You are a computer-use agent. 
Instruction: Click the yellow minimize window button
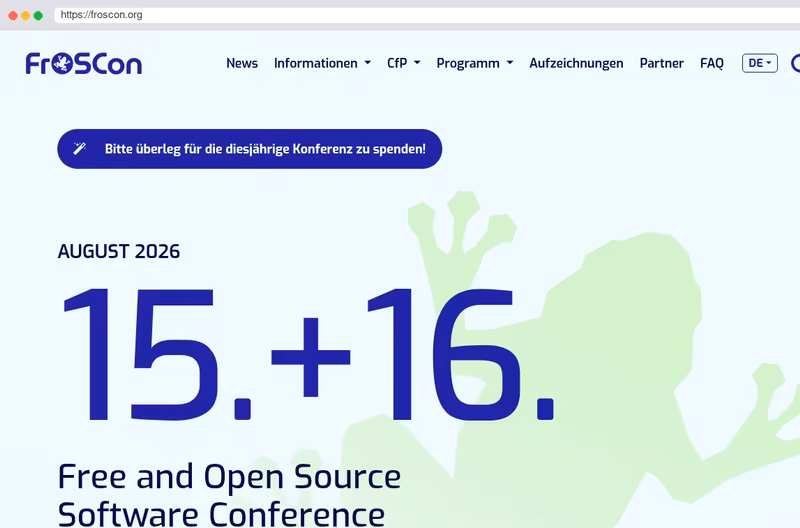point(26,15)
